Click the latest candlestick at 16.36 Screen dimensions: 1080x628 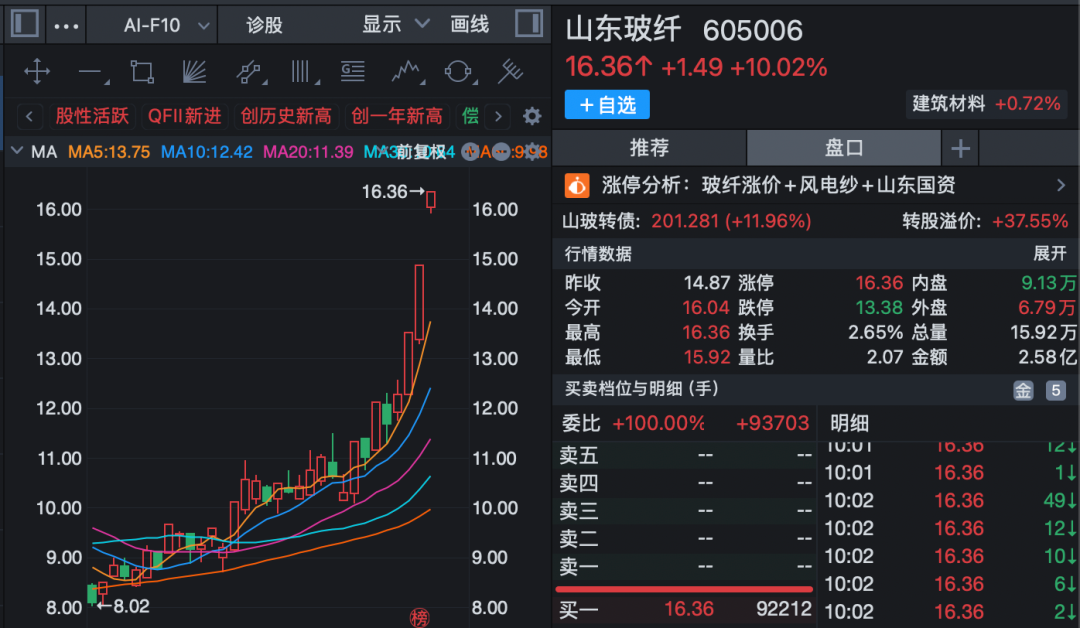pos(431,200)
